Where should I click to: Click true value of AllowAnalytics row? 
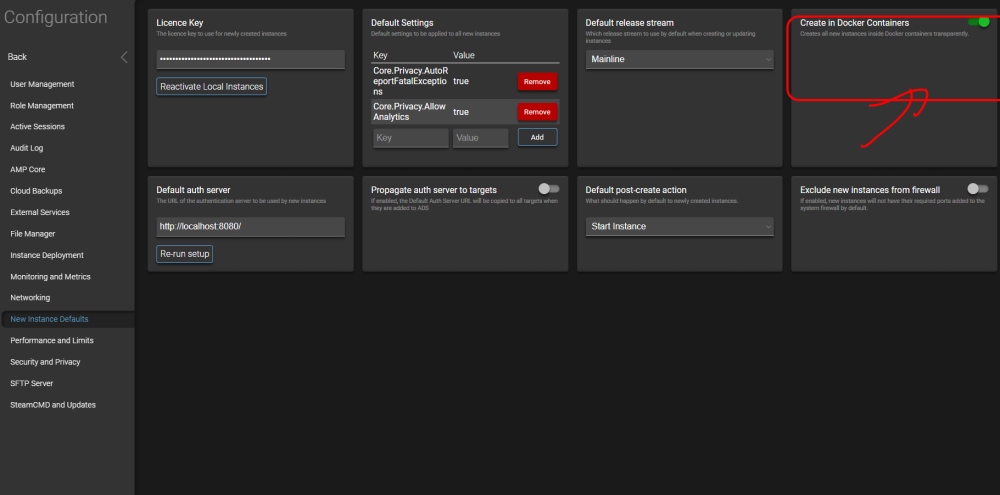point(461,112)
